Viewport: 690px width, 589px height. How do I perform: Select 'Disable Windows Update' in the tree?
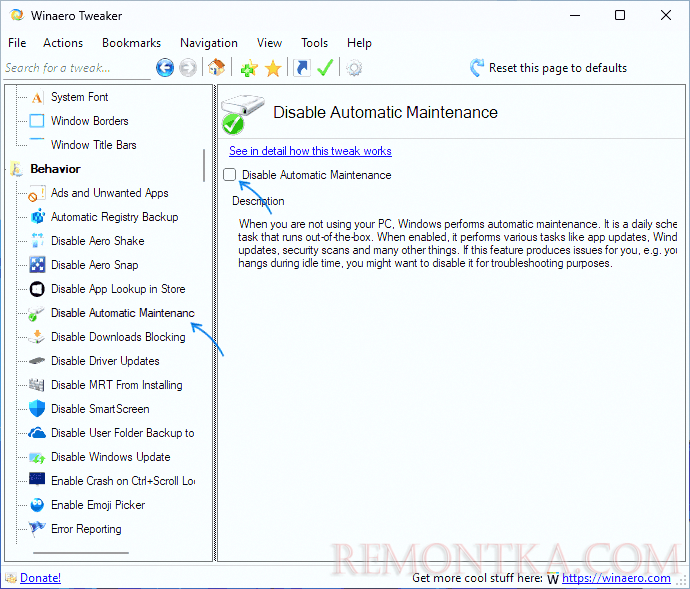click(x=110, y=457)
